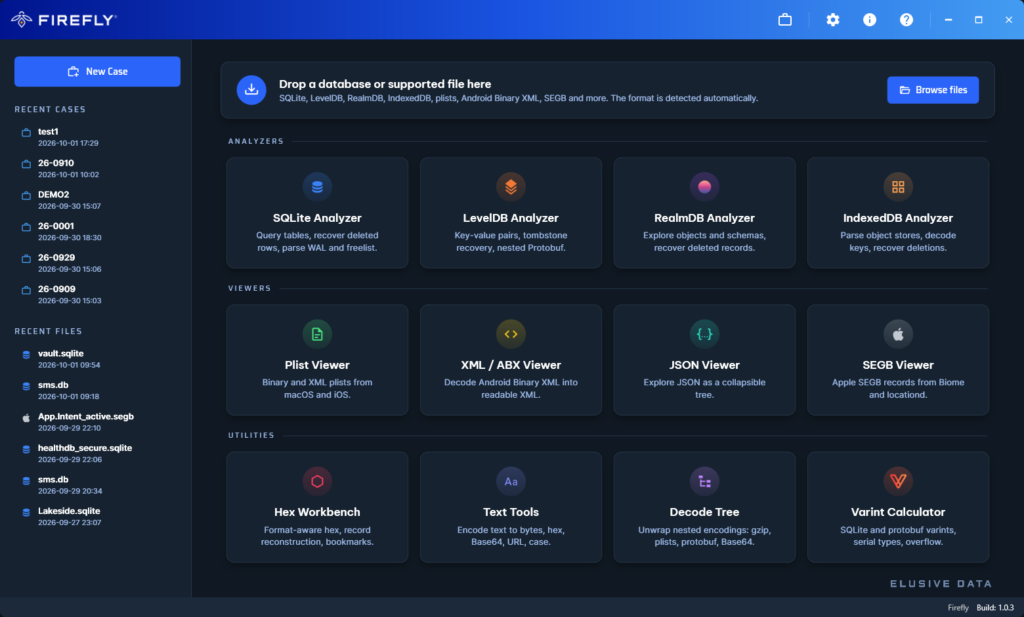This screenshot has height=617, width=1024.
Task: Select the Plist Viewer title text
Action: click(317, 365)
